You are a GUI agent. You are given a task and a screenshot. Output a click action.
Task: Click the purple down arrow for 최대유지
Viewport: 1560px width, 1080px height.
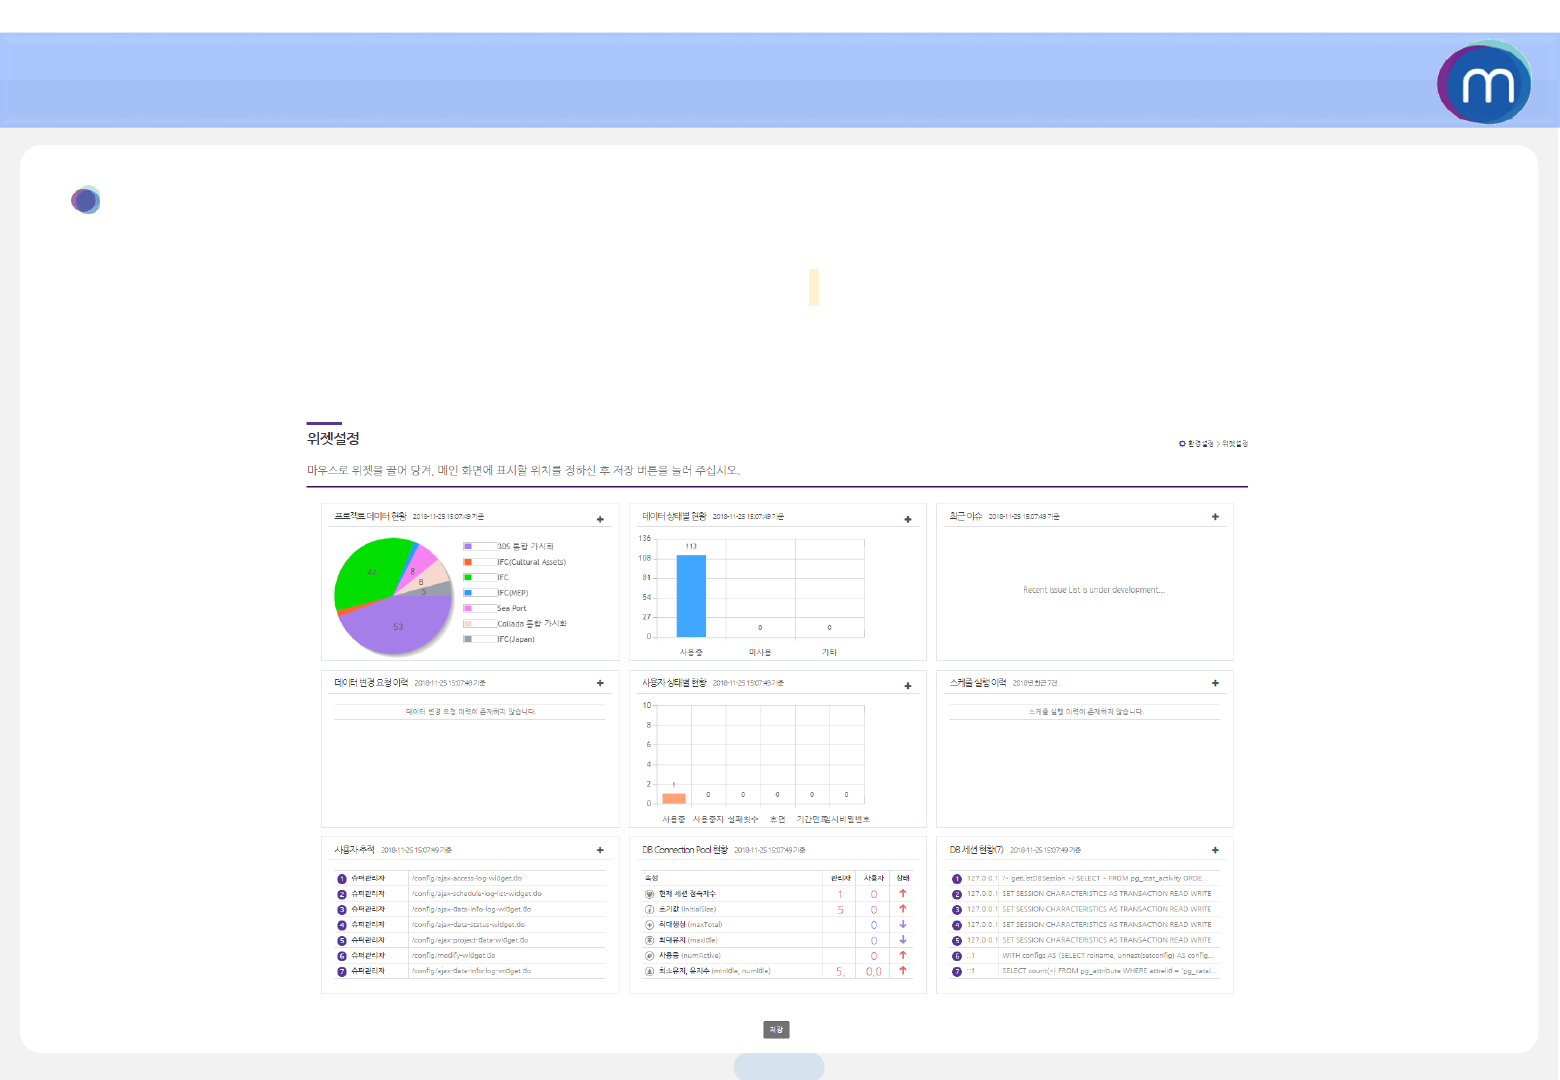pos(903,939)
